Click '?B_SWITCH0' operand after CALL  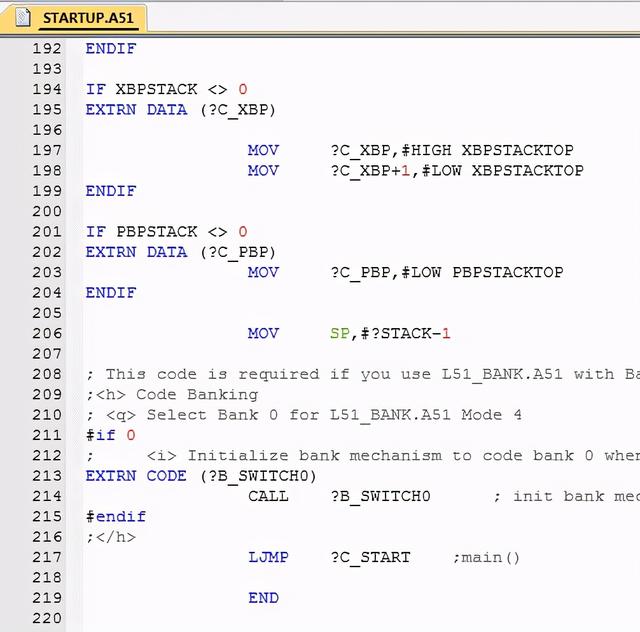coord(380,496)
